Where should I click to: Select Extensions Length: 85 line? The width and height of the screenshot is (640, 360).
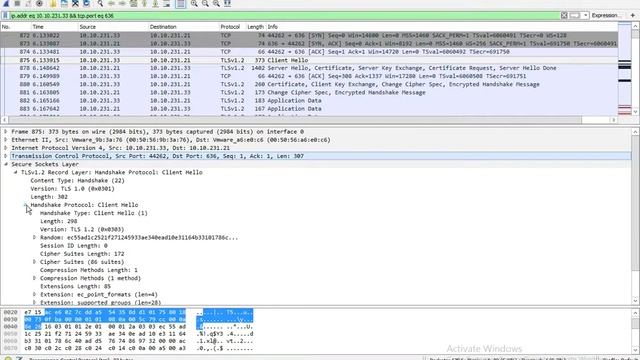point(75,286)
